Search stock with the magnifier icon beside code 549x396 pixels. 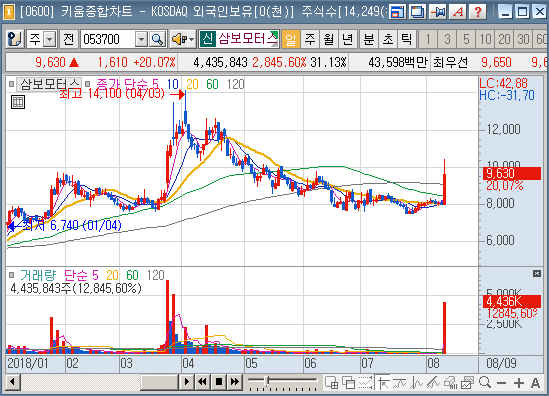point(158,39)
